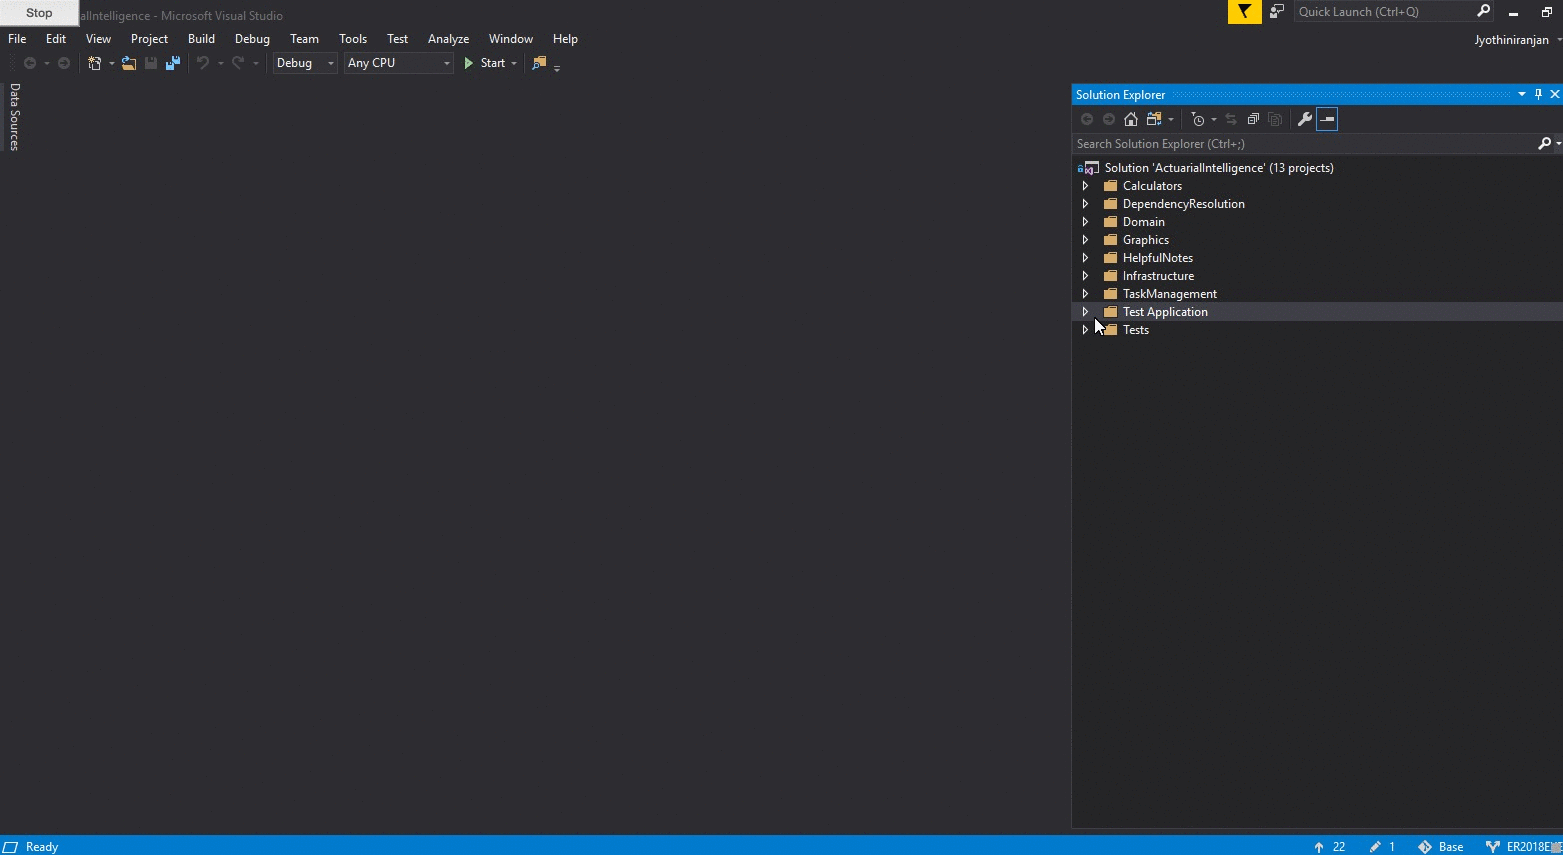Open the send feedback icon

pos(1277,12)
